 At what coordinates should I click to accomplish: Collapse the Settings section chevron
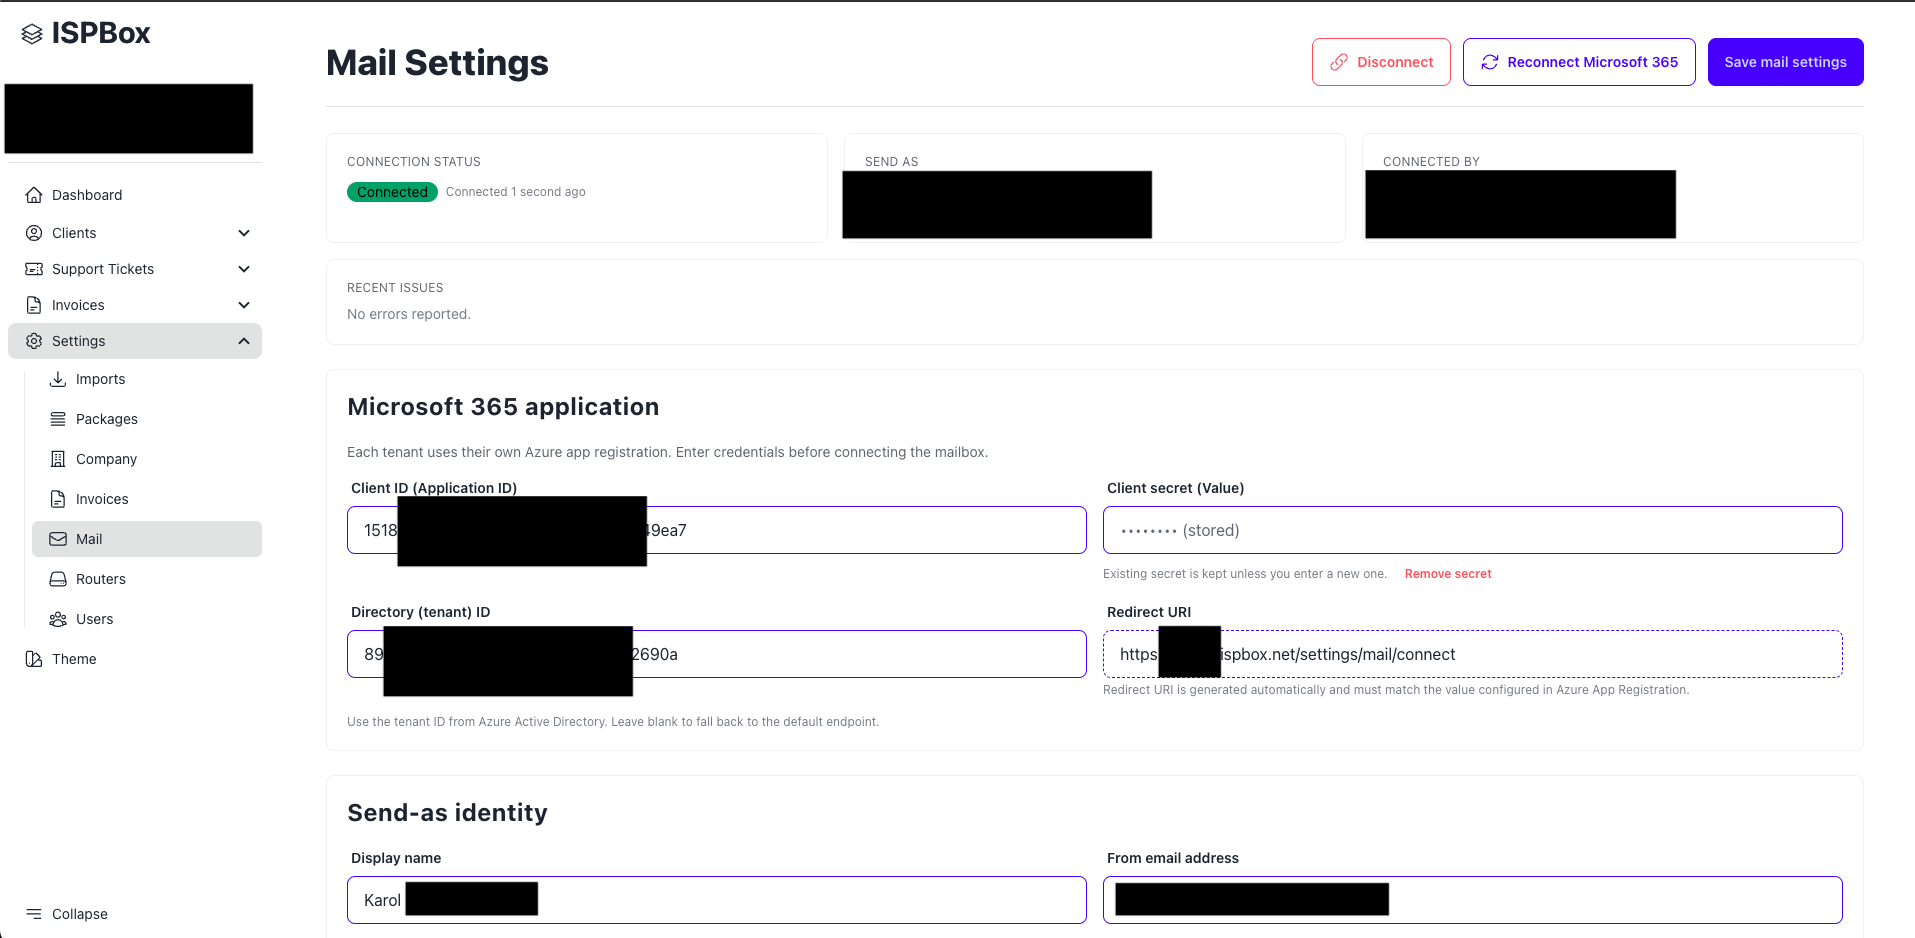tap(244, 341)
